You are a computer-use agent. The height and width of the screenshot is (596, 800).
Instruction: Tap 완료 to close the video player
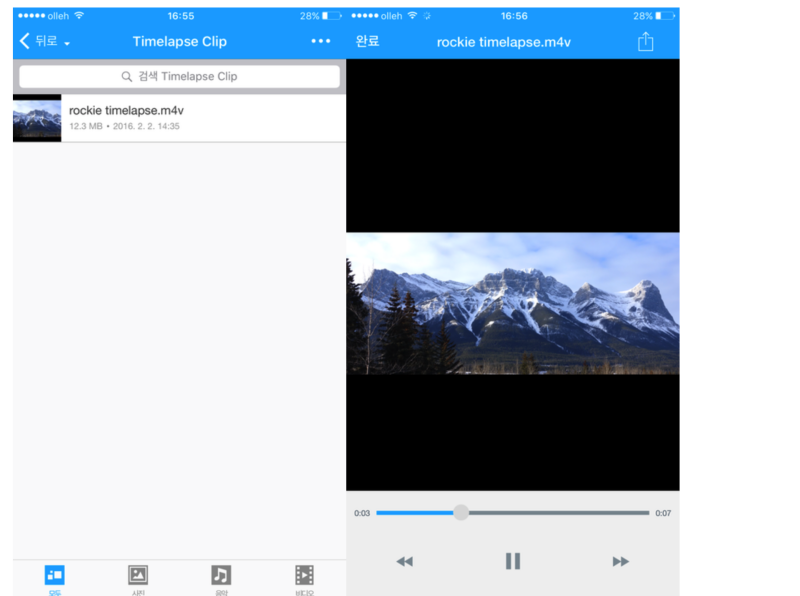tap(367, 41)
